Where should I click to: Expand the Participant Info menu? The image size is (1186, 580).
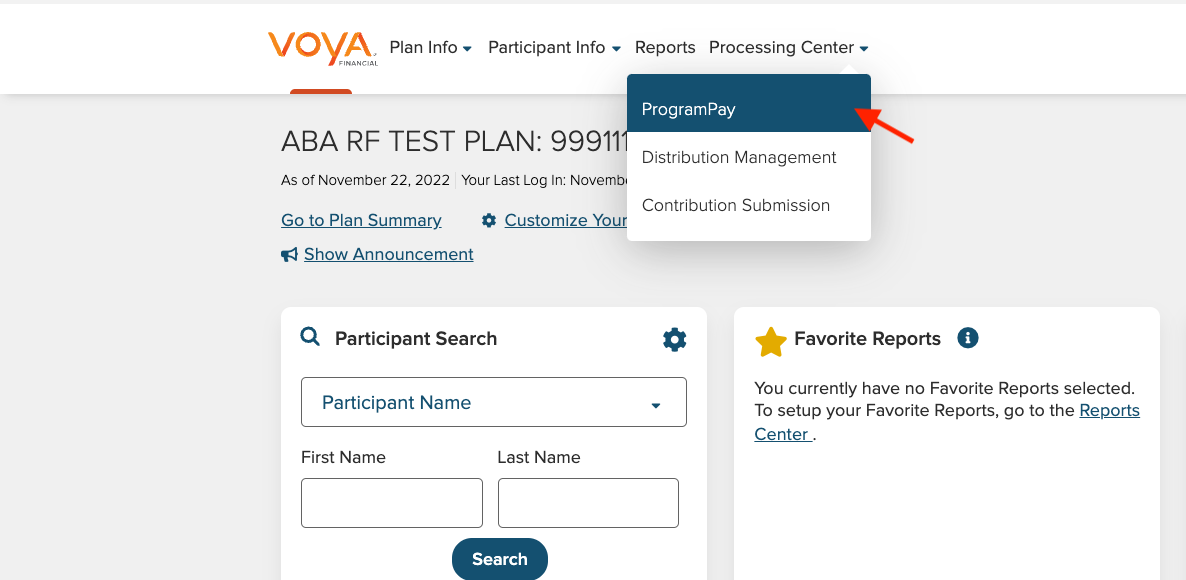554,48
